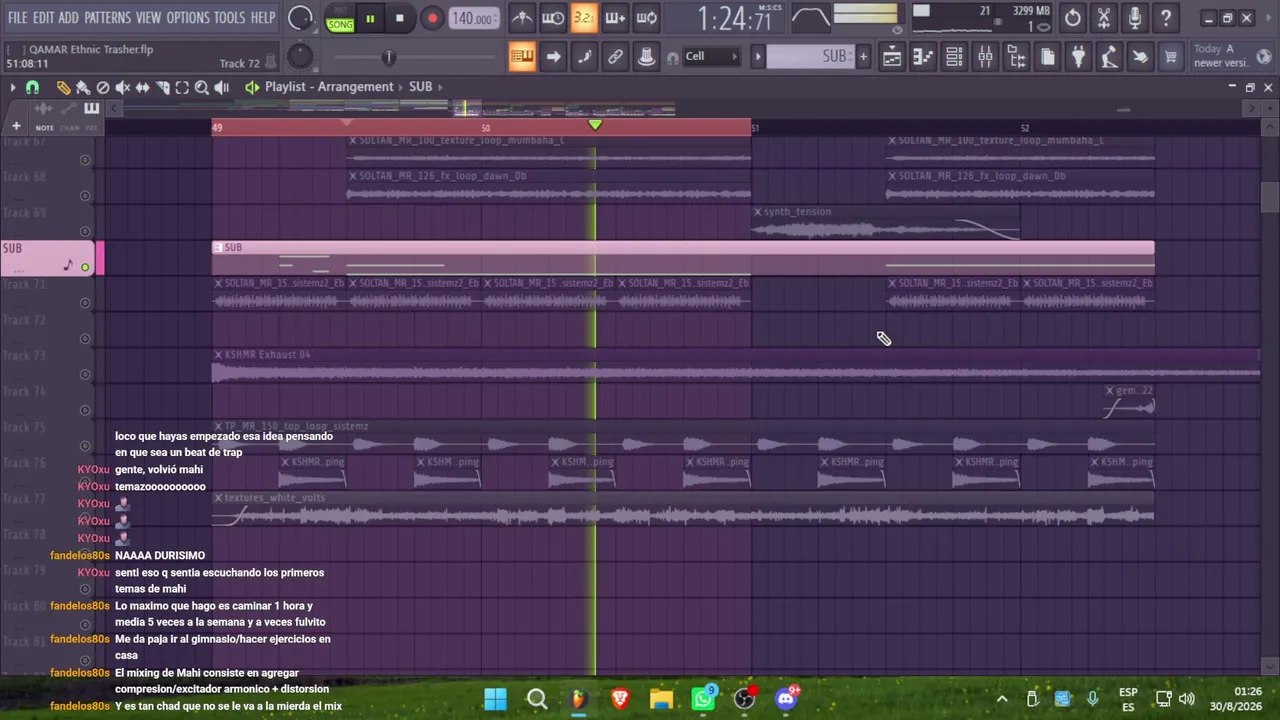Click the one-click audio recording microphone

point(1134,18)
